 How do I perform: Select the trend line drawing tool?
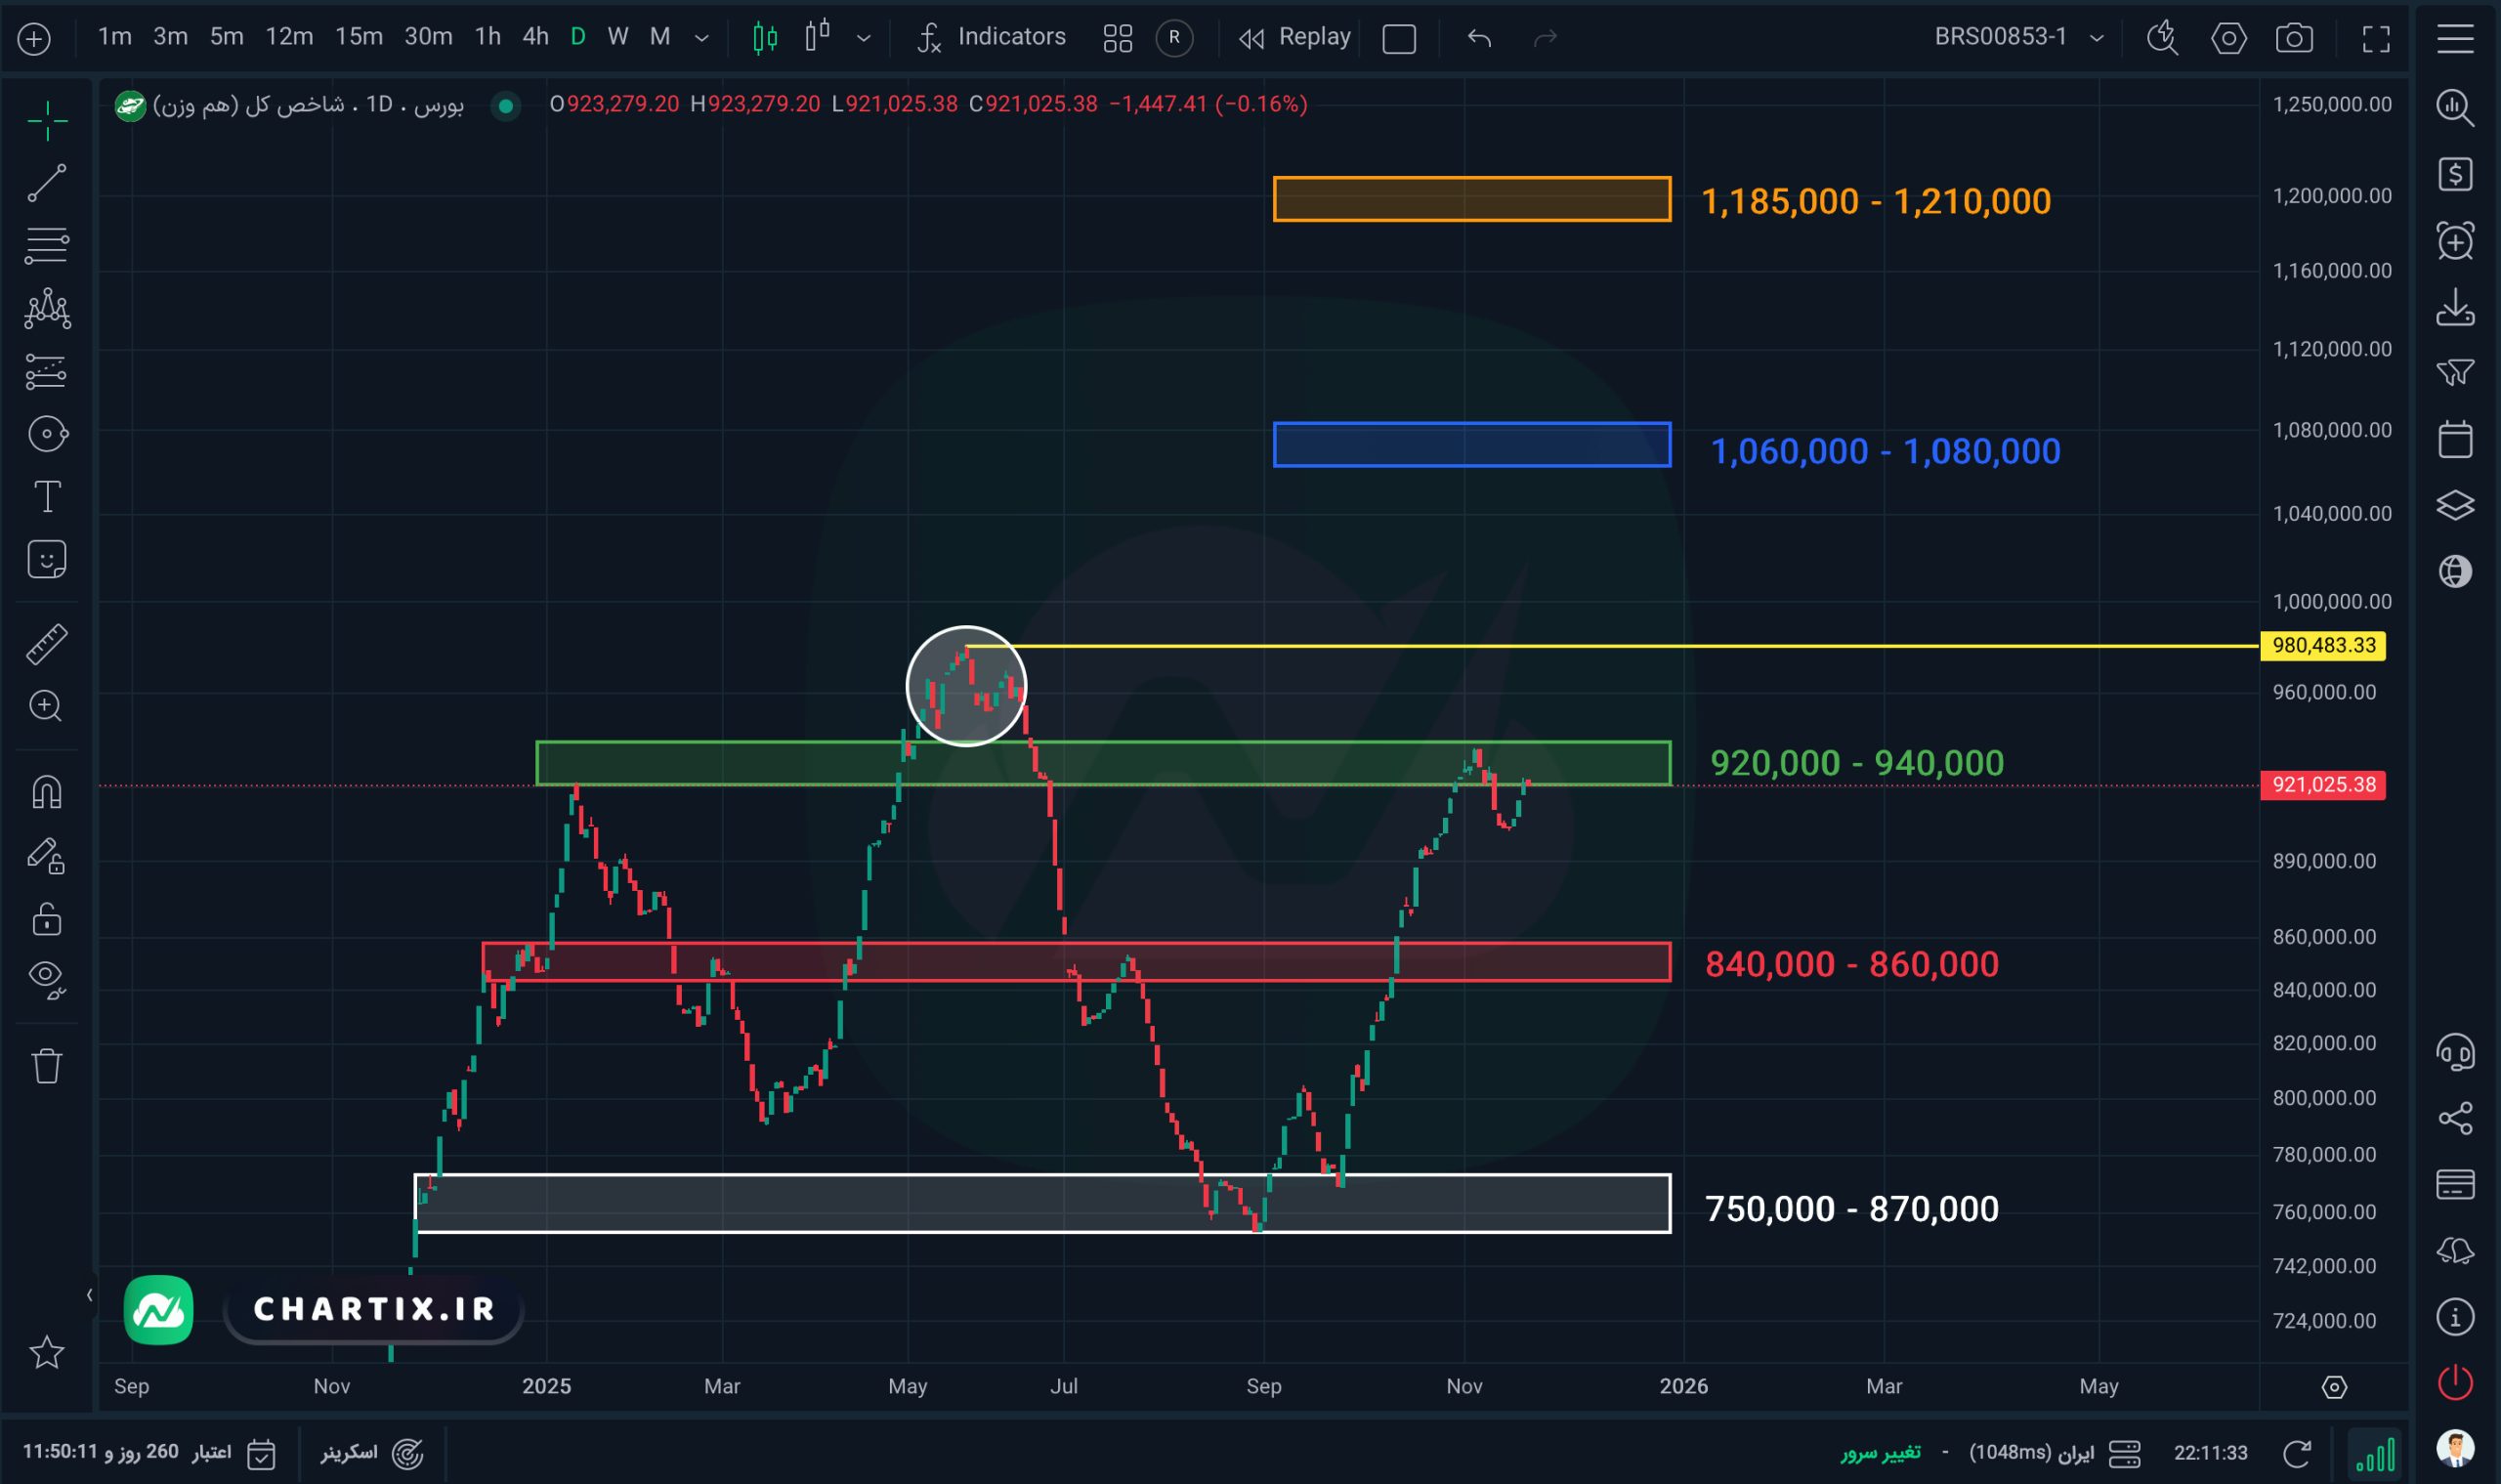click(x=46, y=184)
